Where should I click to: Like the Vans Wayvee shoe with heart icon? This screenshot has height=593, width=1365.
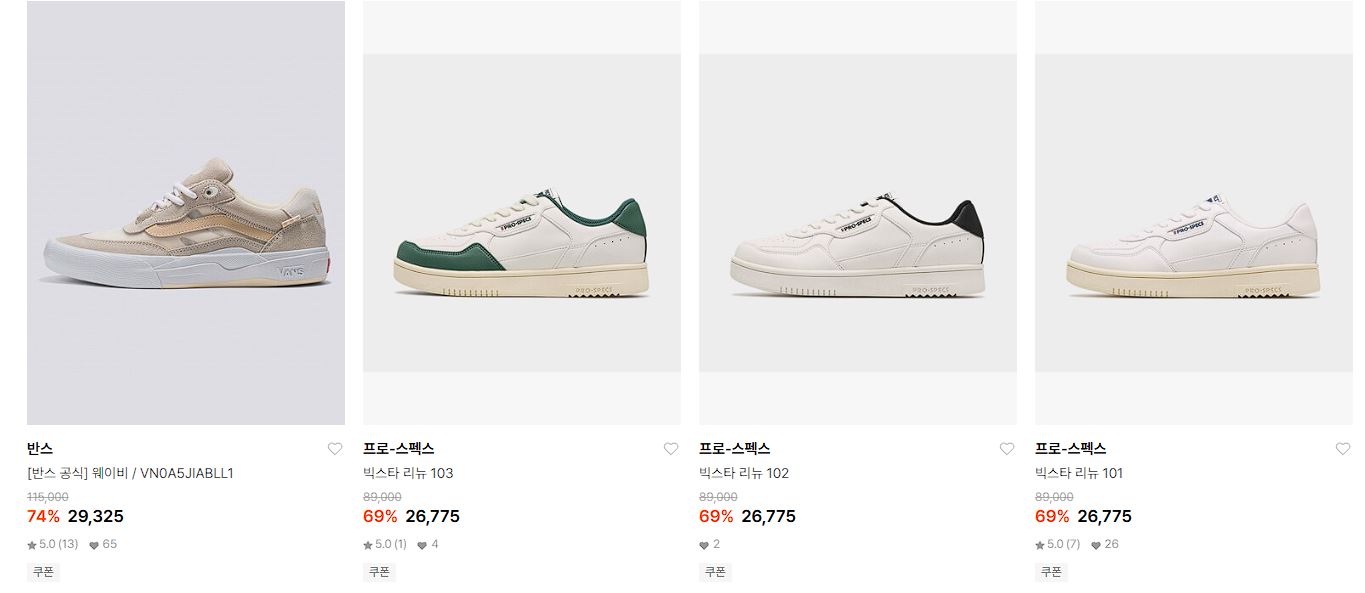[335, 449]
